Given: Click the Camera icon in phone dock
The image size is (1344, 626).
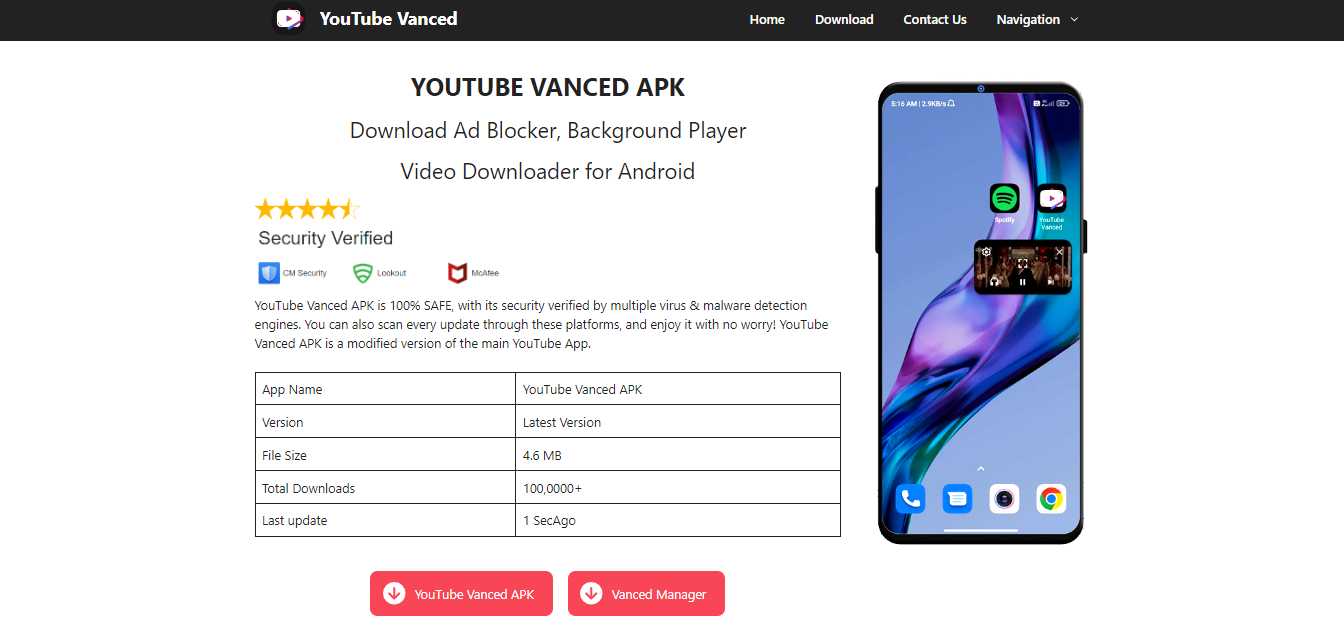Looking at the screenshot, I should (1004, 498).
